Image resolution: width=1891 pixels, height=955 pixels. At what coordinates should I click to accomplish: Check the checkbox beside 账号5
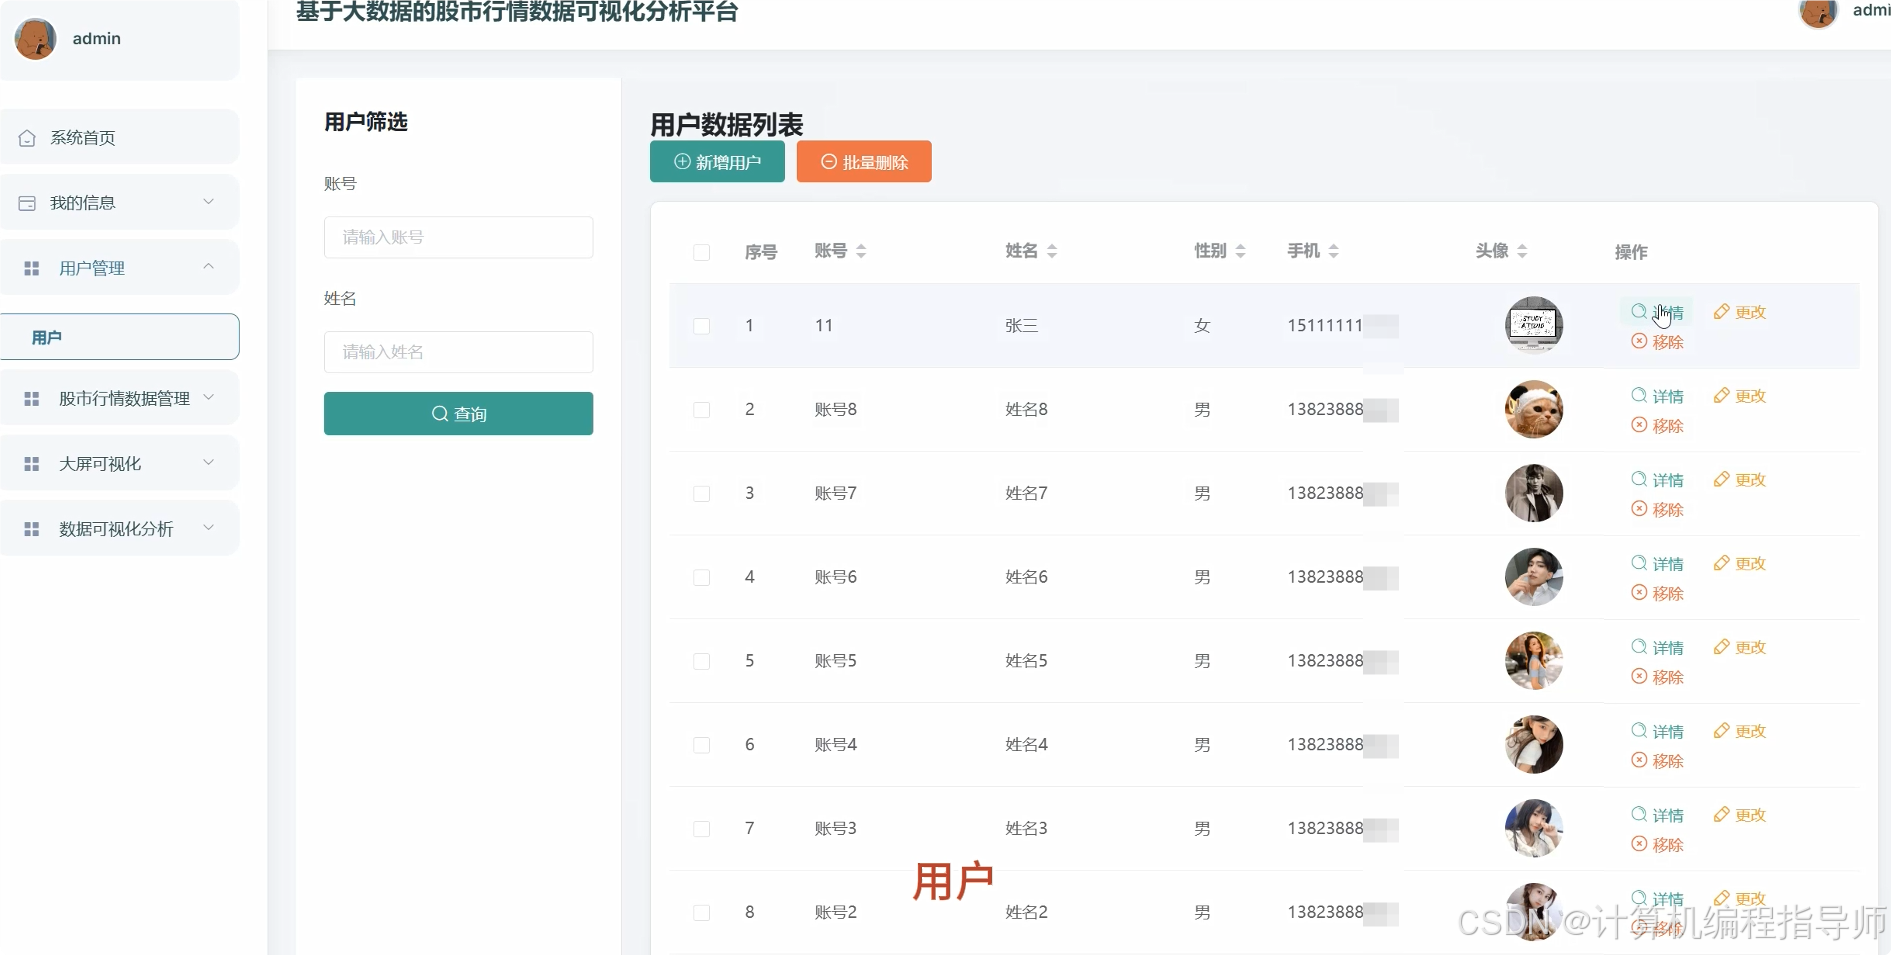(x=701, y=662)
